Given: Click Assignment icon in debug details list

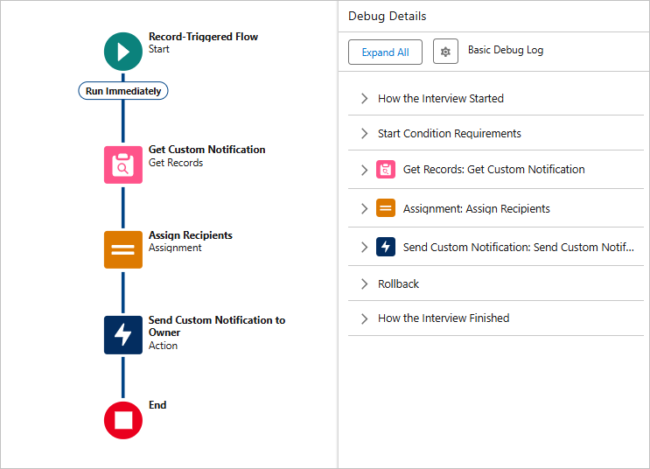Looking at the screenshot, I should click(386, 209).
